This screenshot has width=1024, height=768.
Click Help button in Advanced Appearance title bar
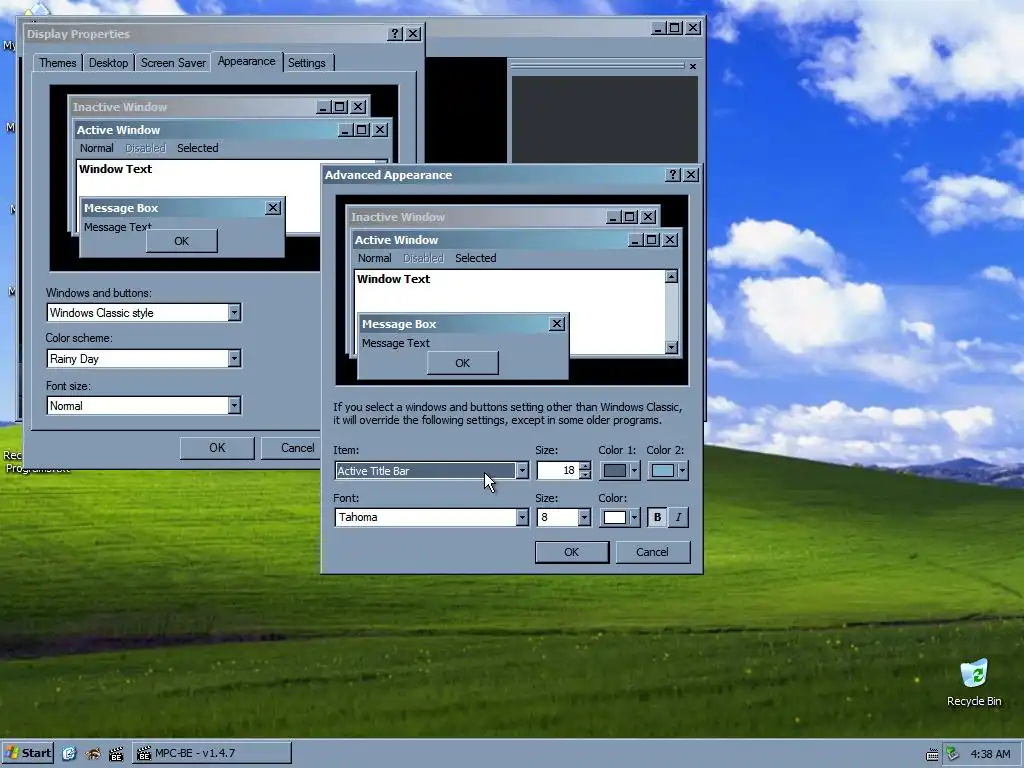(673, 175)
